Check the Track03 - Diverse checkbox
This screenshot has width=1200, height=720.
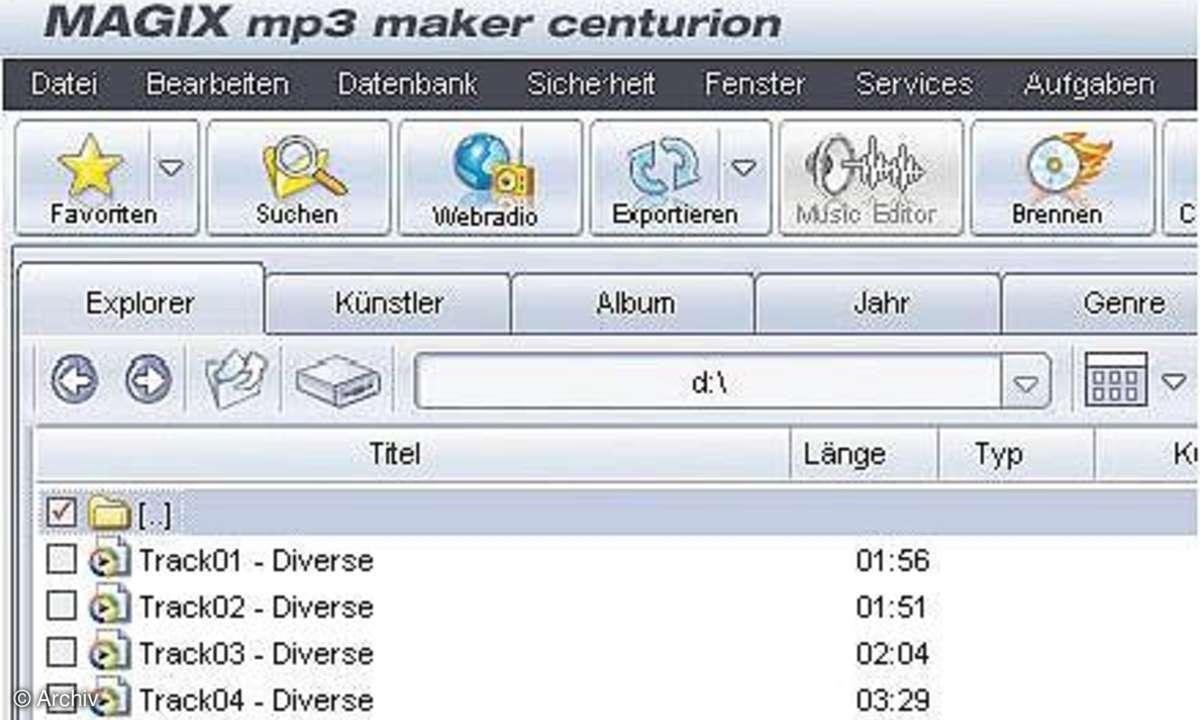(x=62, y=653)
